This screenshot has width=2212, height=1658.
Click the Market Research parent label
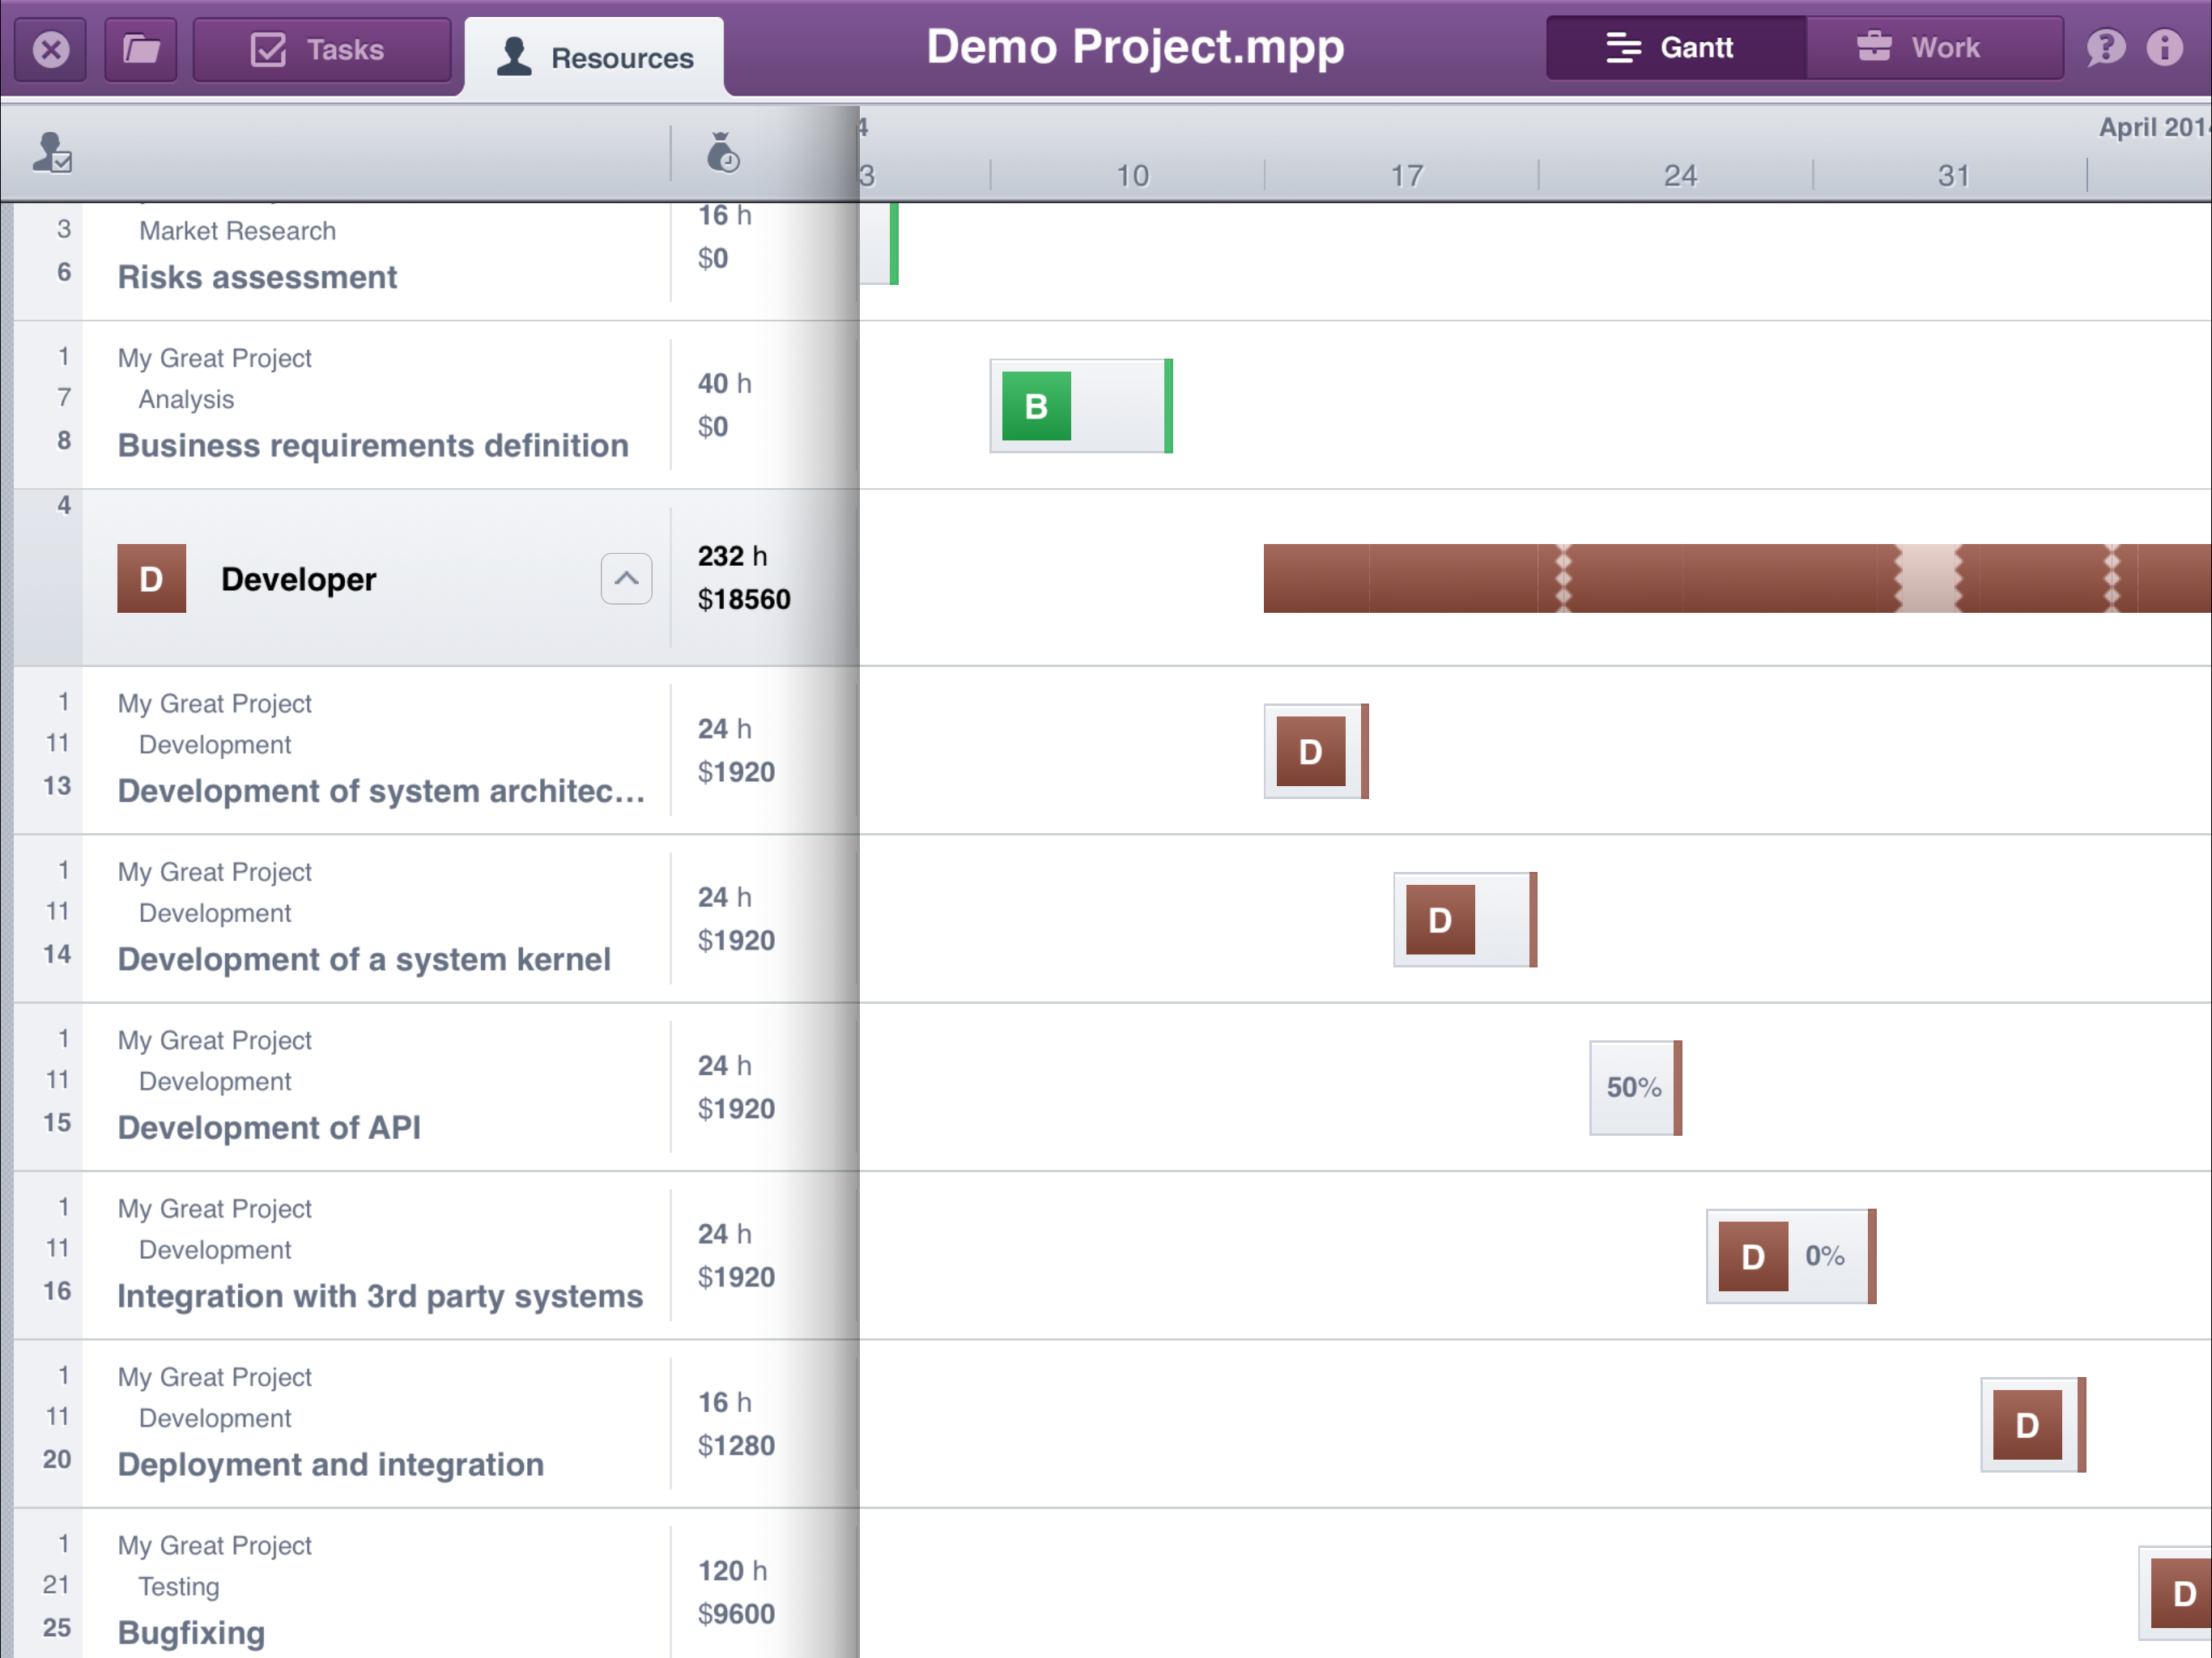(x=237, y=231)
